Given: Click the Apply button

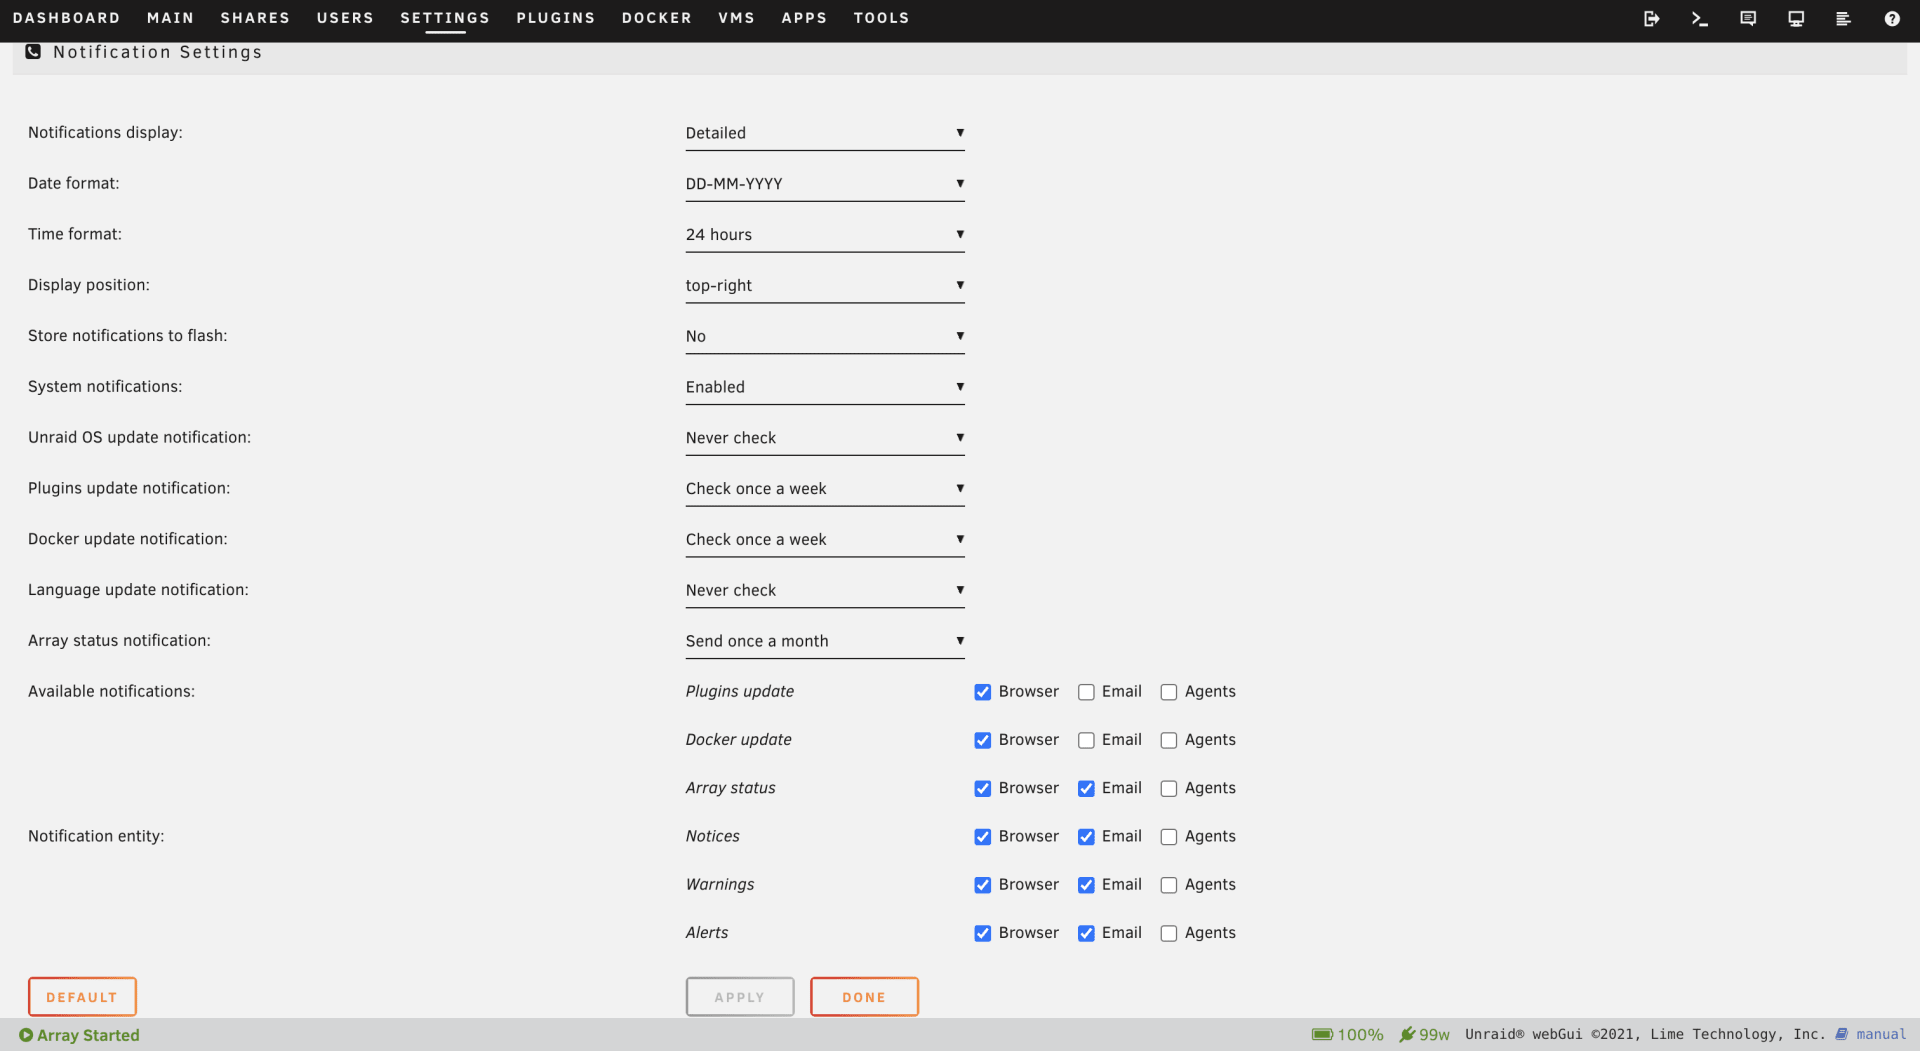Looking at the screenshot, I should (740, 997).
